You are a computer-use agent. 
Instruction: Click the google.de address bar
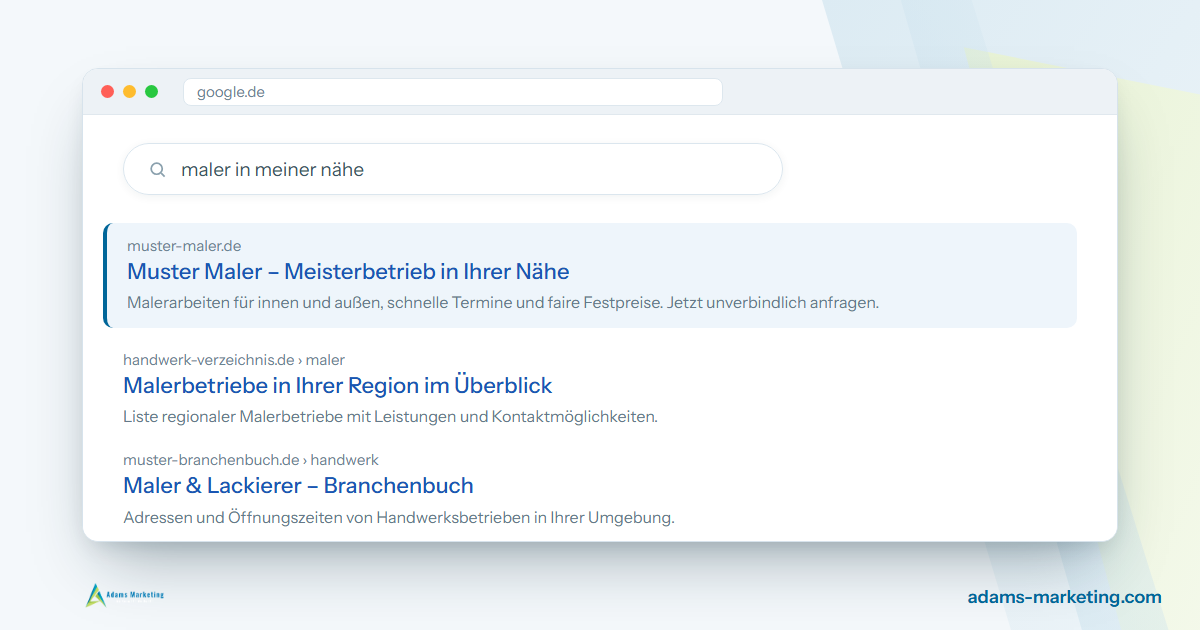click(x=452, y=92)
